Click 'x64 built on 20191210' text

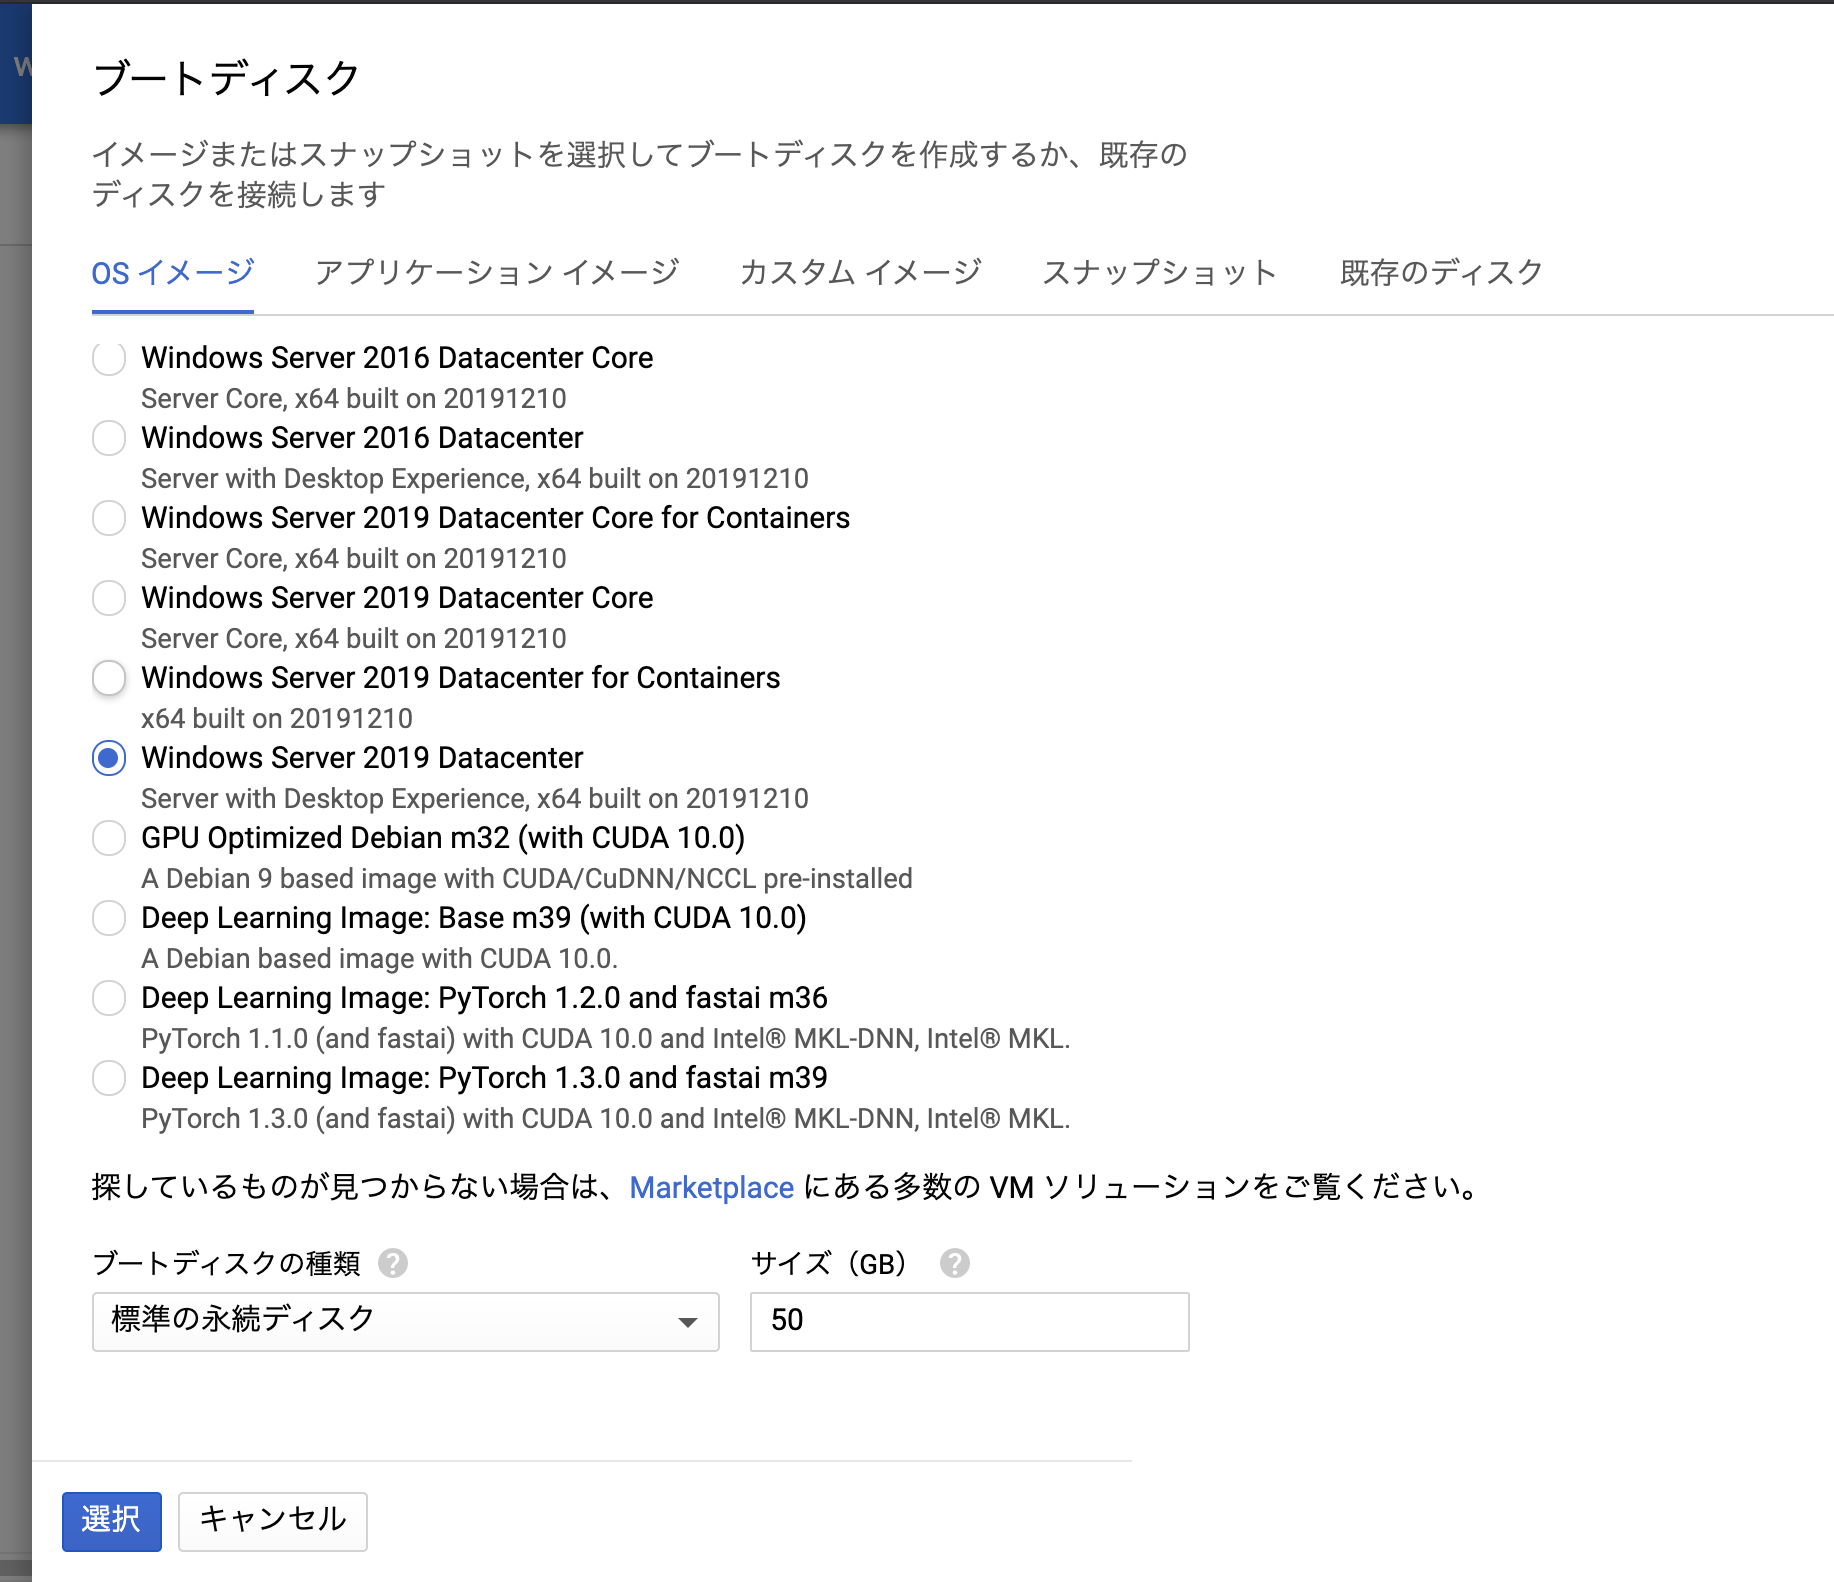click(277, 719)
